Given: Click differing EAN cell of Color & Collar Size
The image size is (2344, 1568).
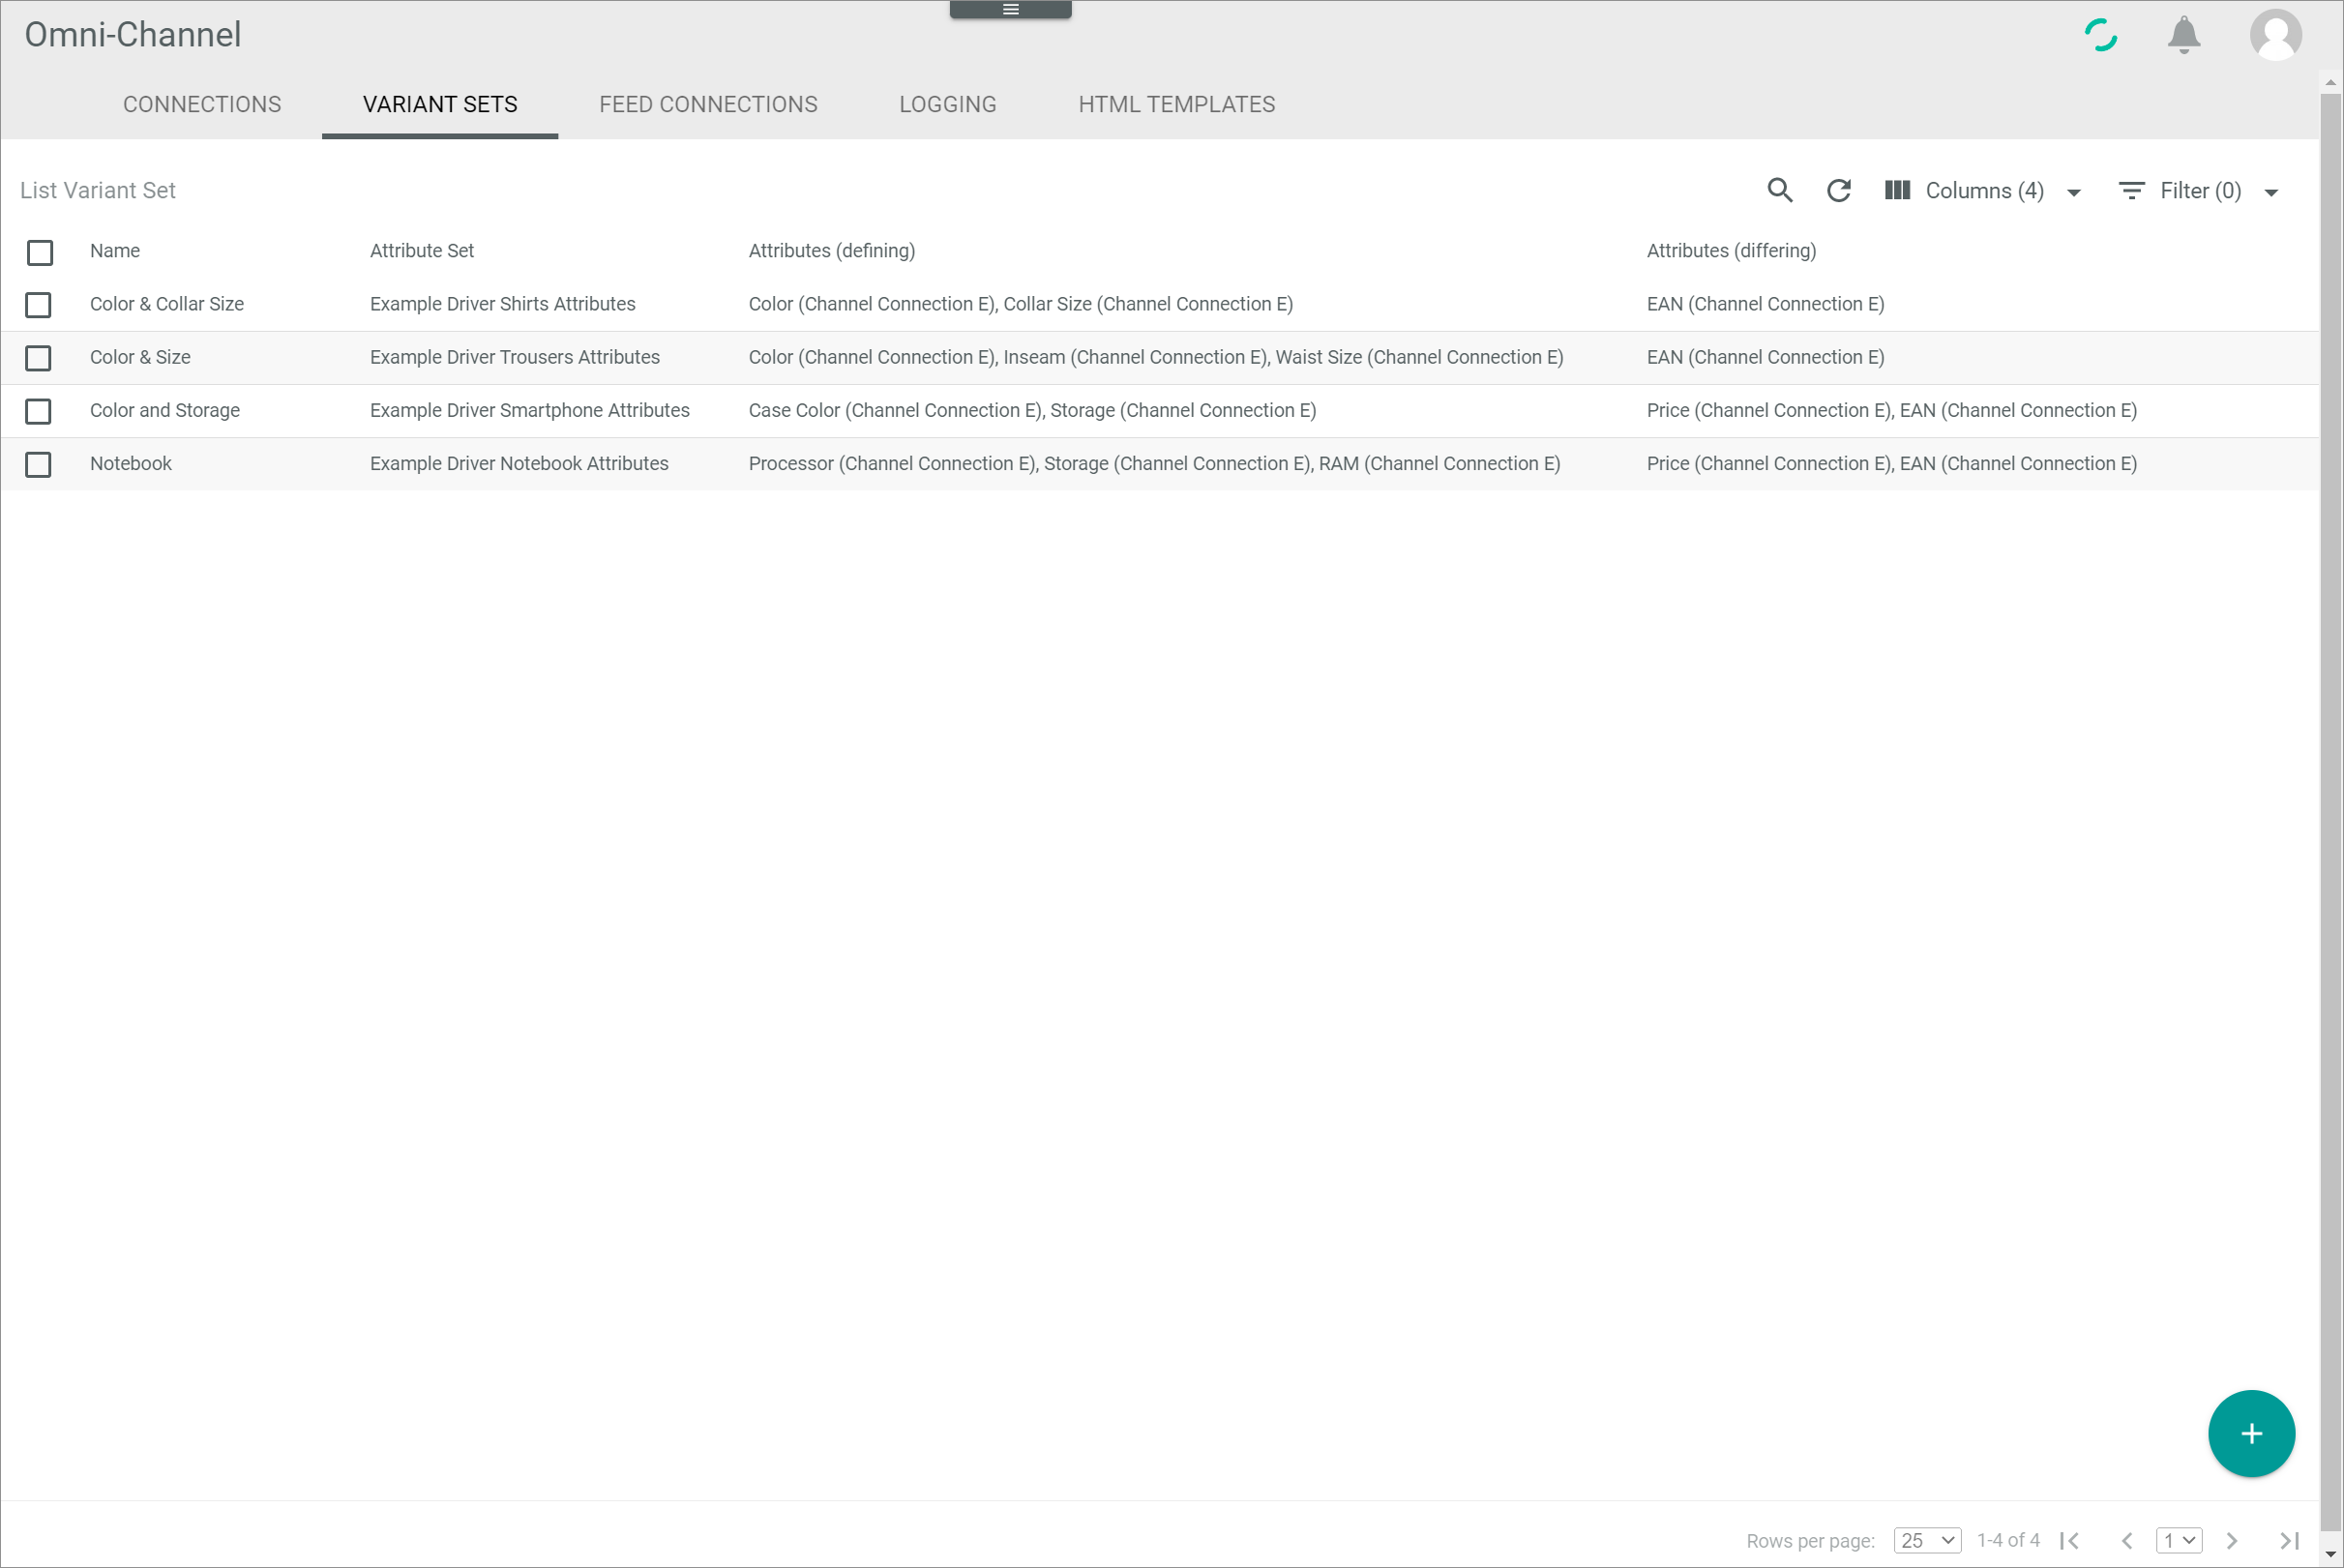Looking at the screenshot, I should [1765, 304].
